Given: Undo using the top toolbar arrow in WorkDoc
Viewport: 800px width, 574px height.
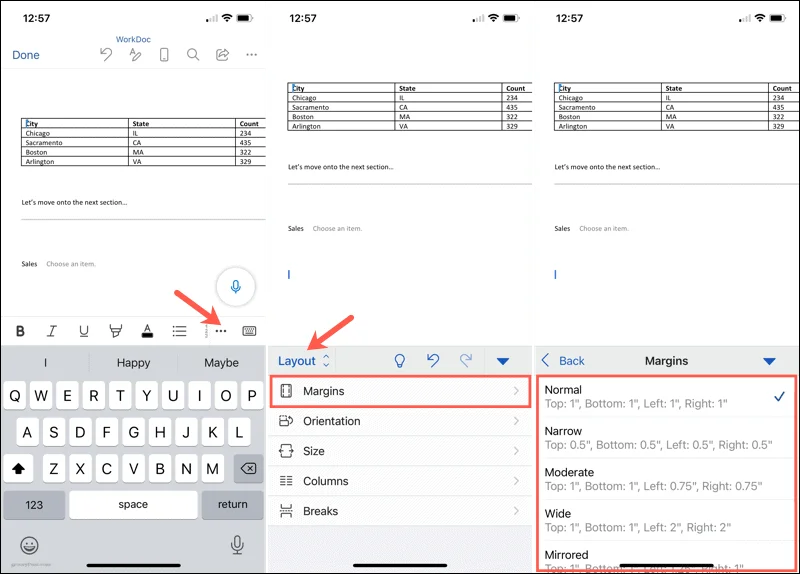Looking at the screenshot, I should (106, 54).
